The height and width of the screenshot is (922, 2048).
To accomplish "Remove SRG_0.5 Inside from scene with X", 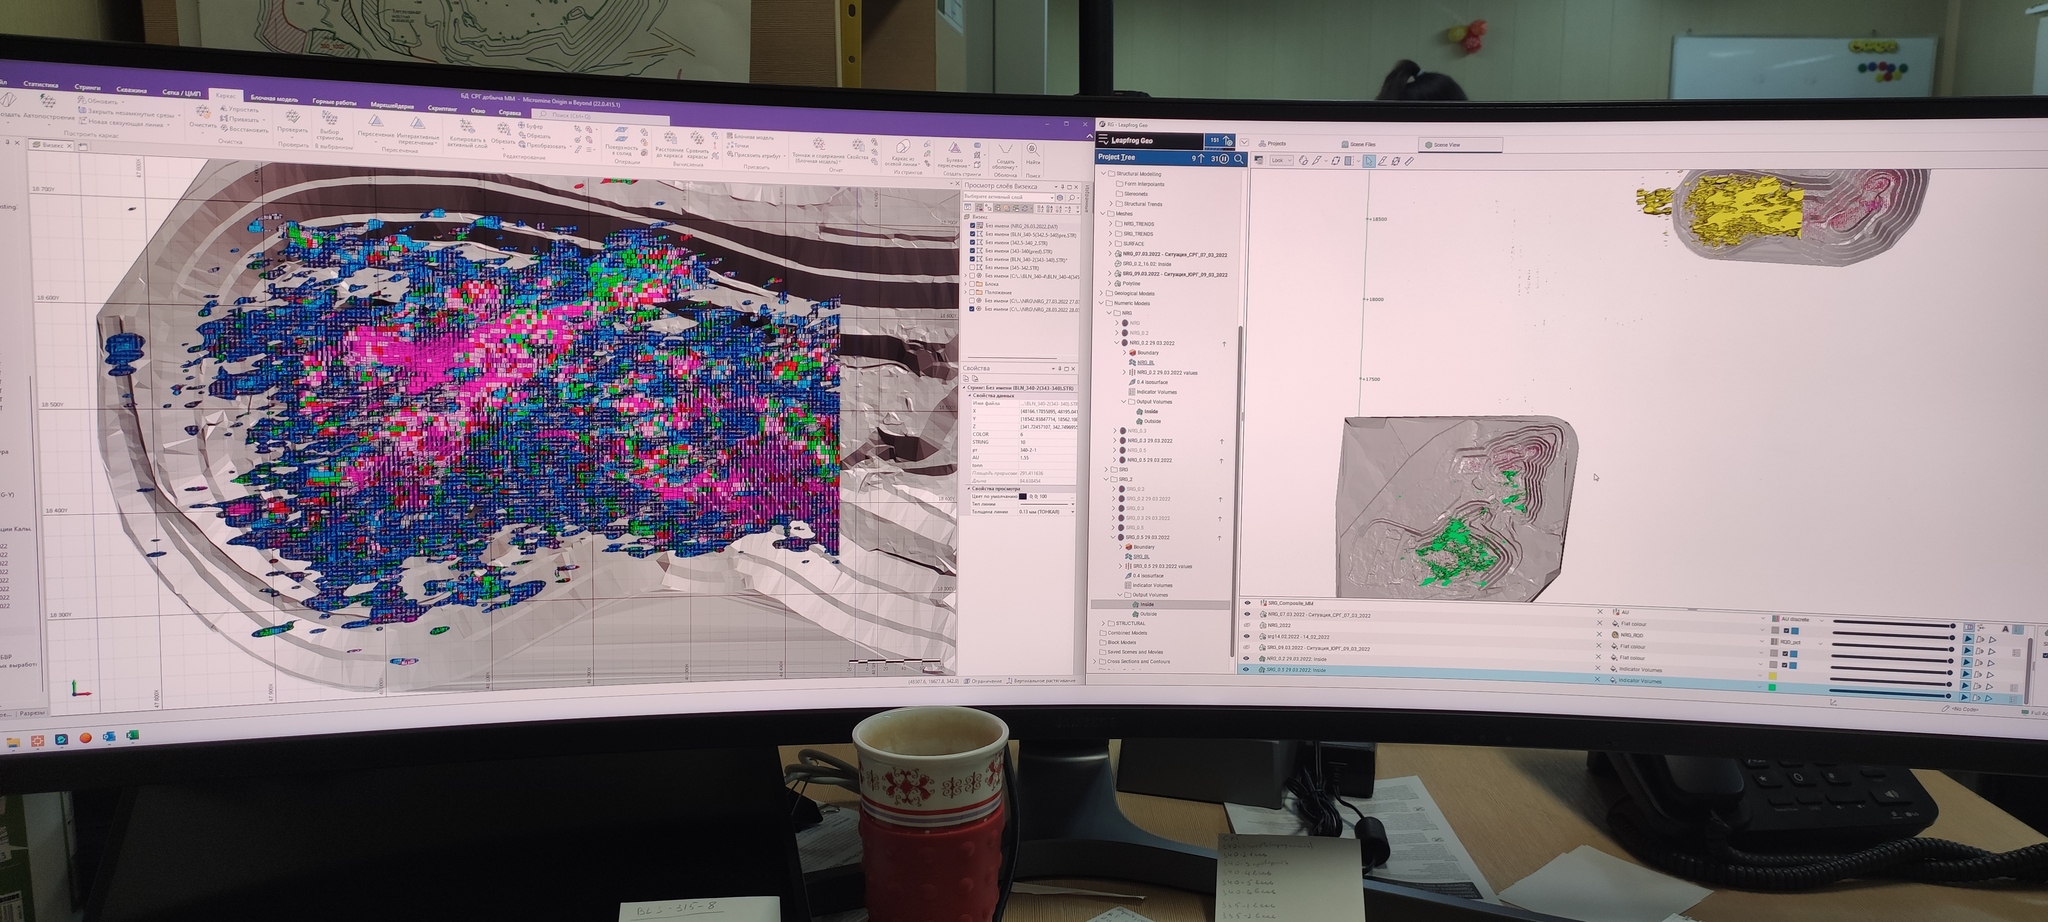I will tap(1598, 679).
